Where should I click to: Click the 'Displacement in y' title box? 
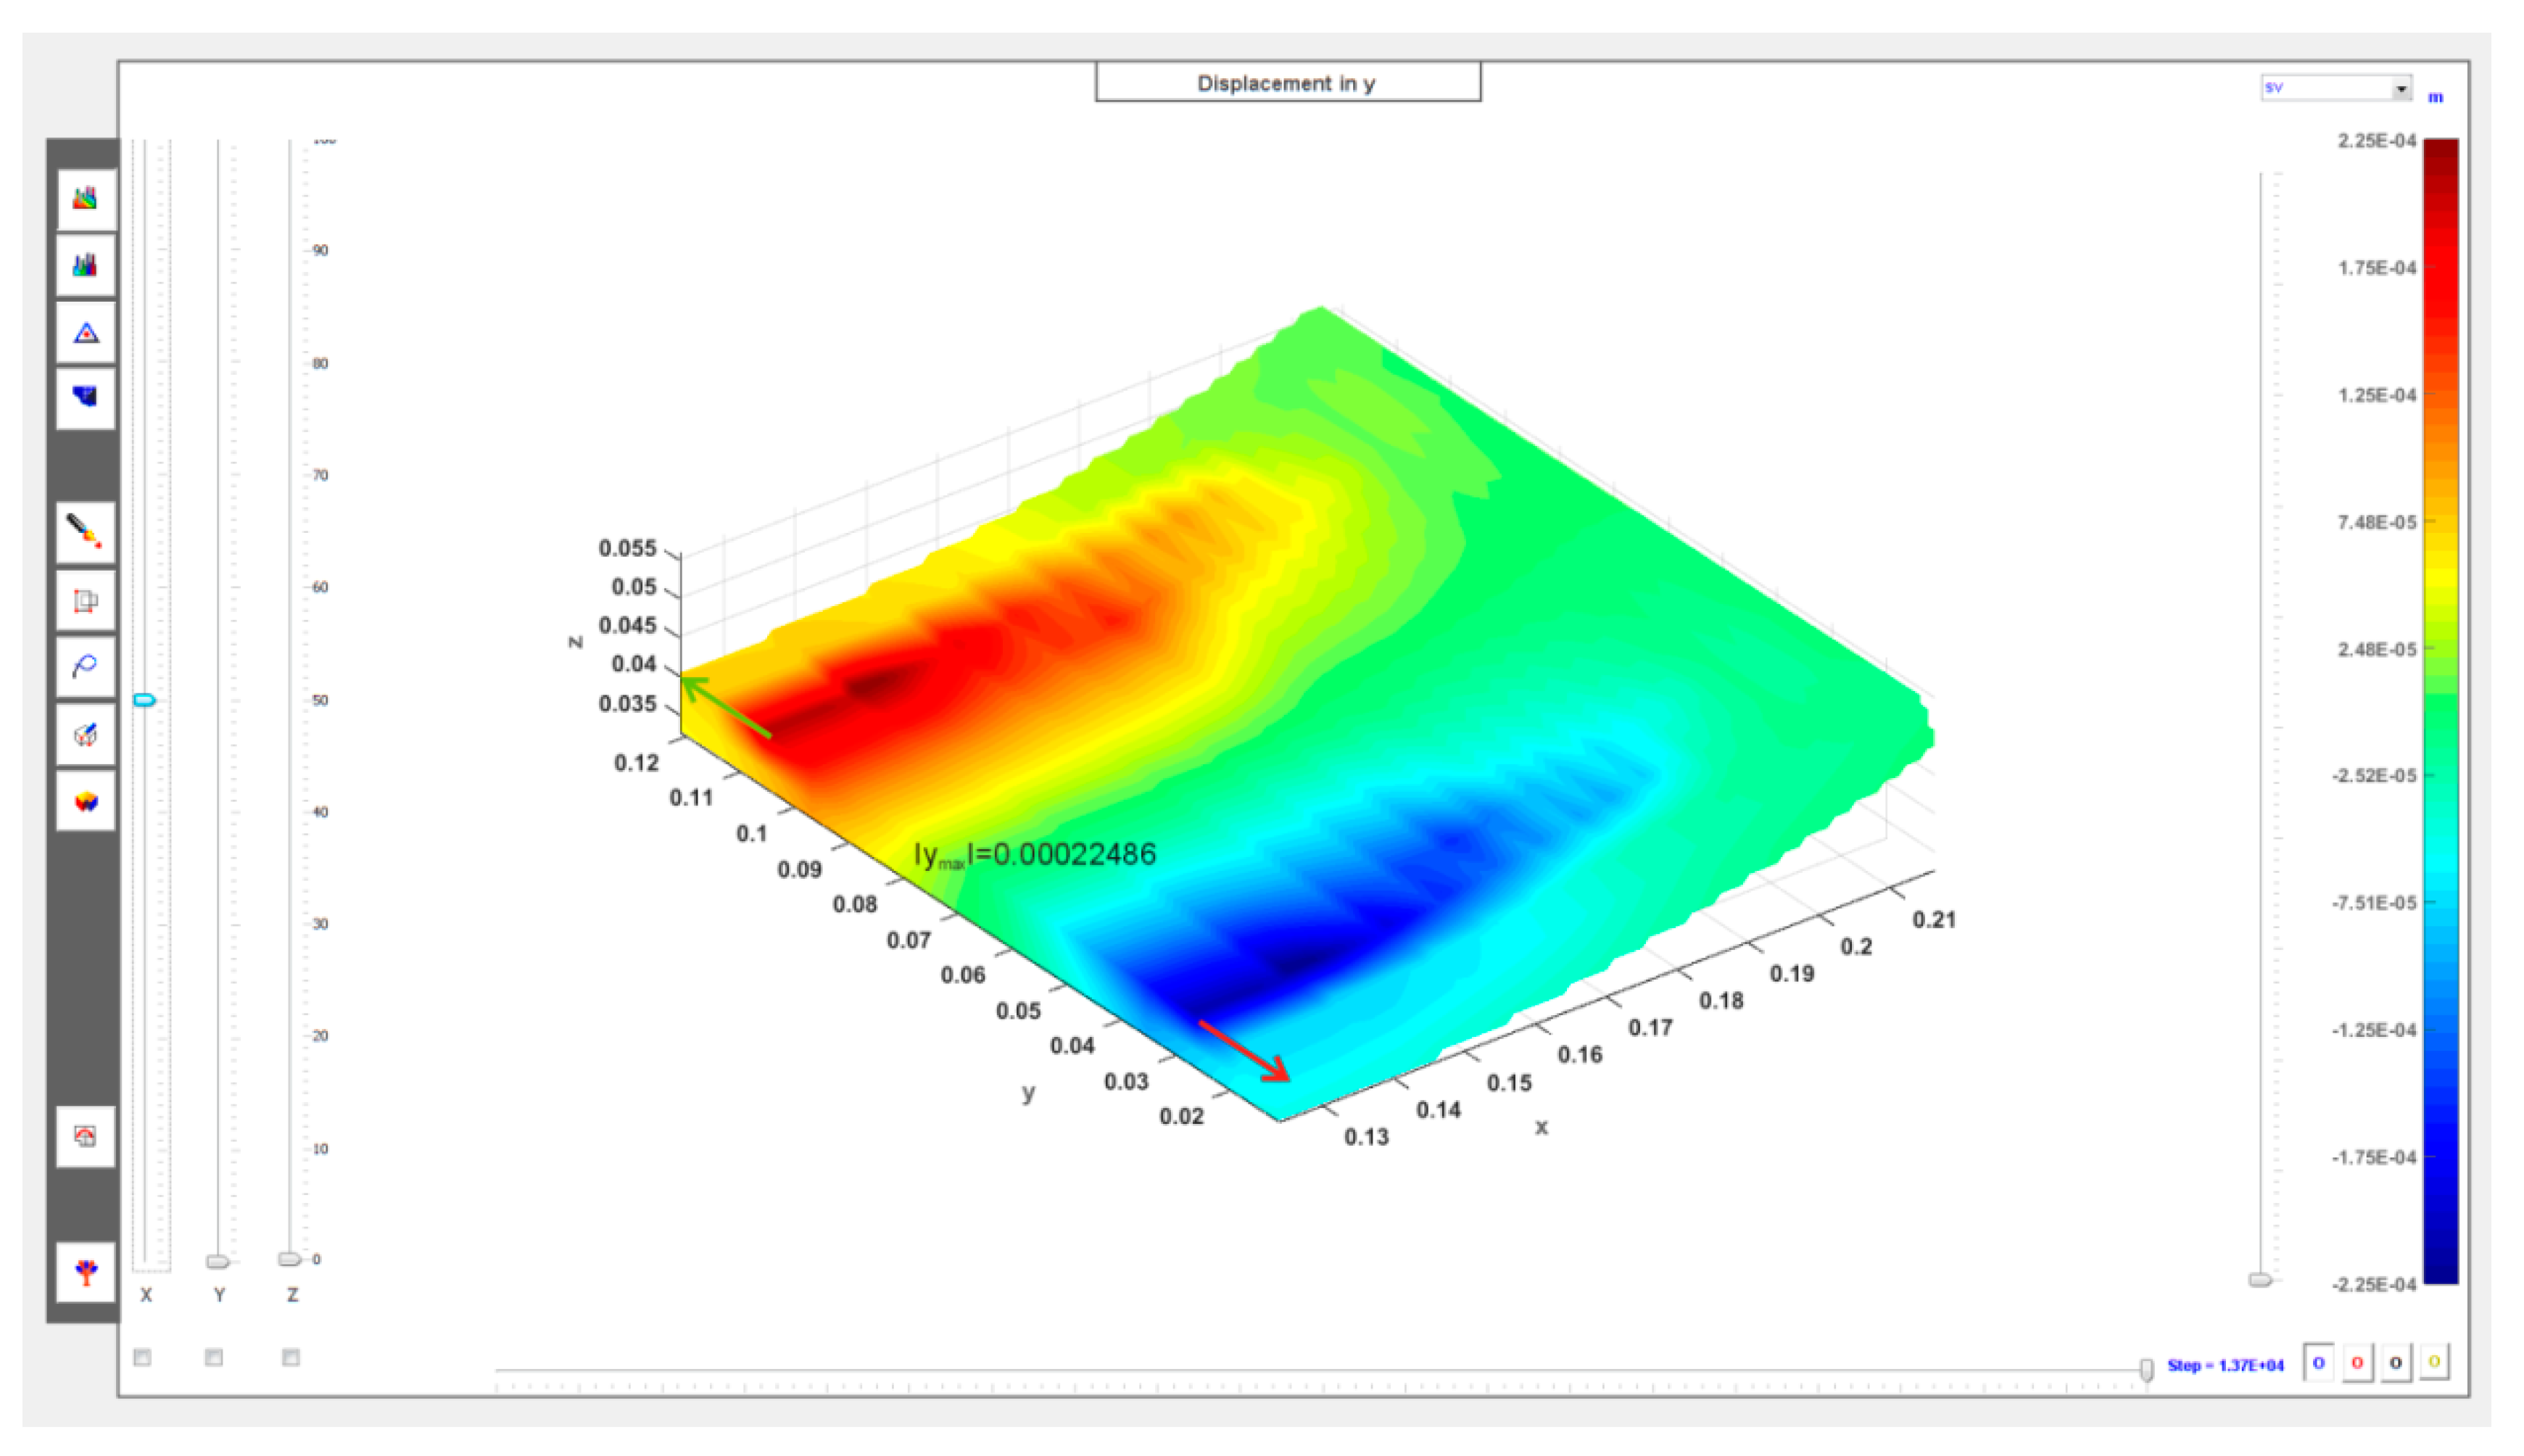click(1287, 83)
